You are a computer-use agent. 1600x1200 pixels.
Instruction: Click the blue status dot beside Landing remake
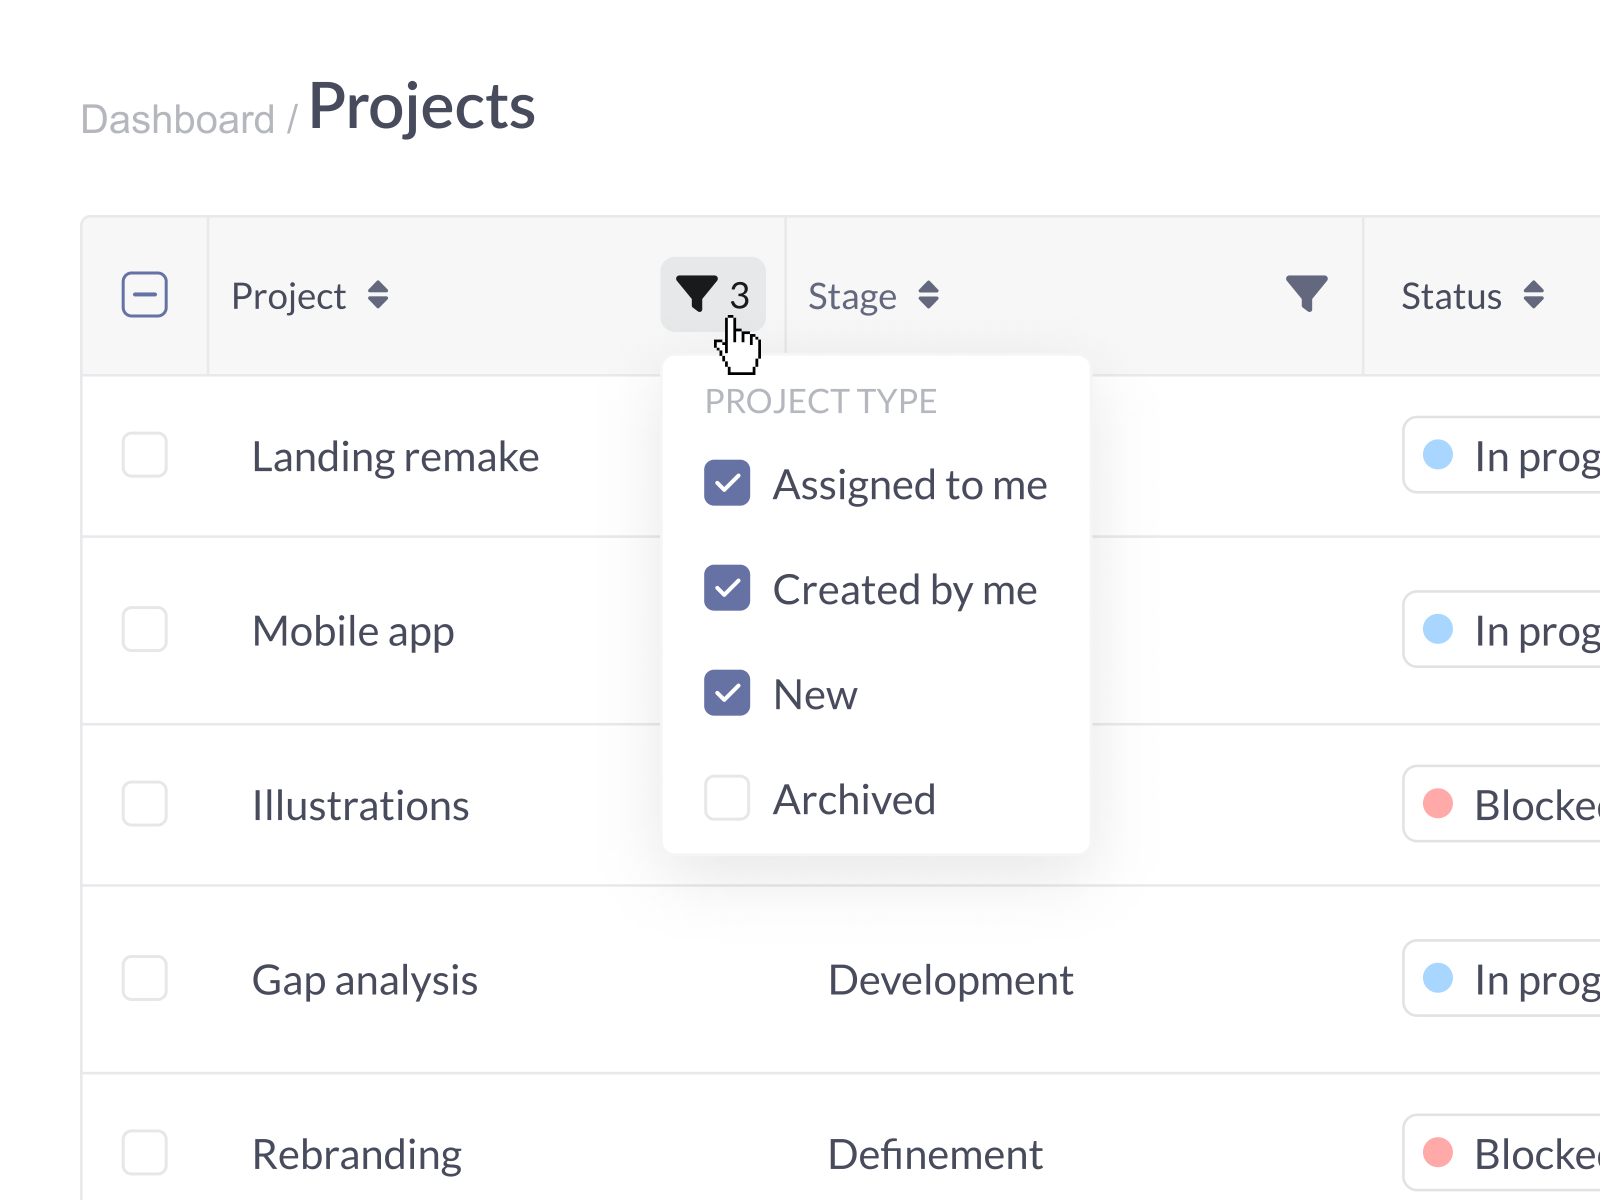pos(1440,456)
